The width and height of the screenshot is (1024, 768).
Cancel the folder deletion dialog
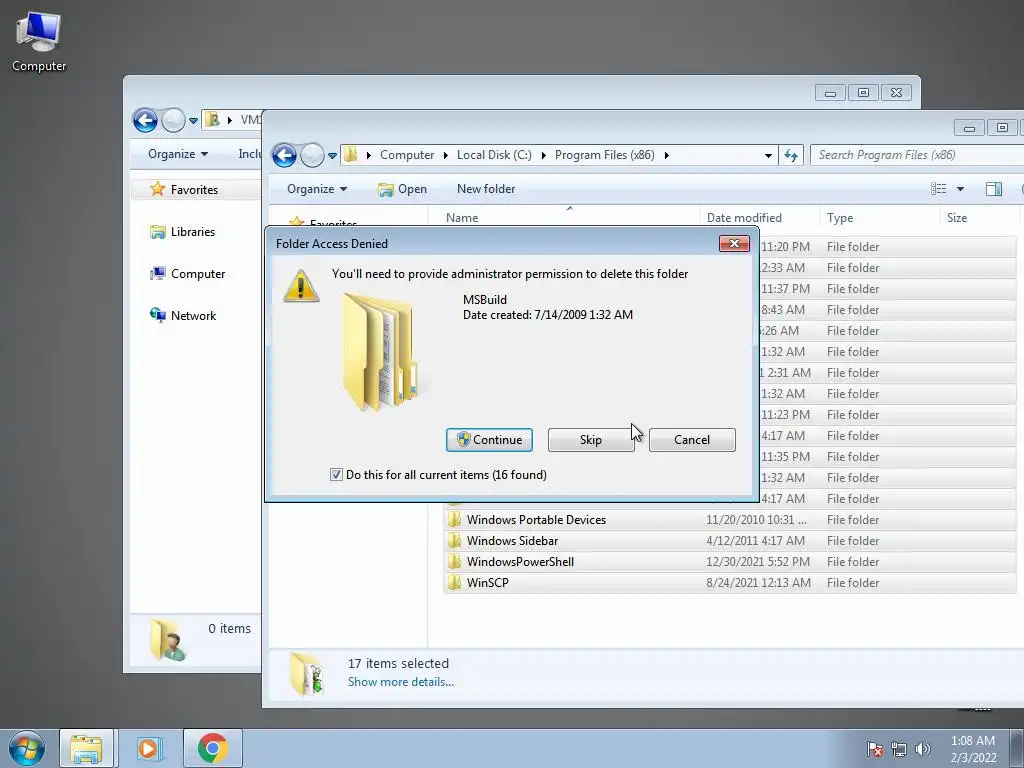pyautogui.click(x=692, y=440)
